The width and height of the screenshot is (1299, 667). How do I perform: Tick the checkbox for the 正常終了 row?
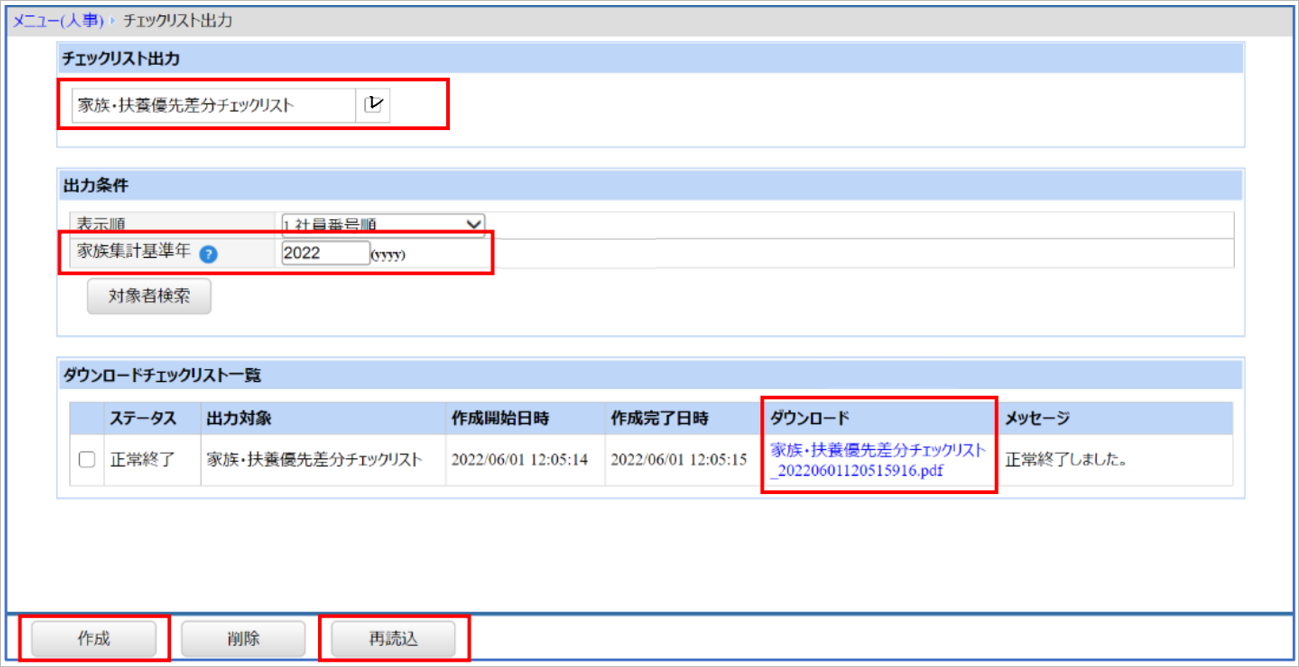[87, 460]
